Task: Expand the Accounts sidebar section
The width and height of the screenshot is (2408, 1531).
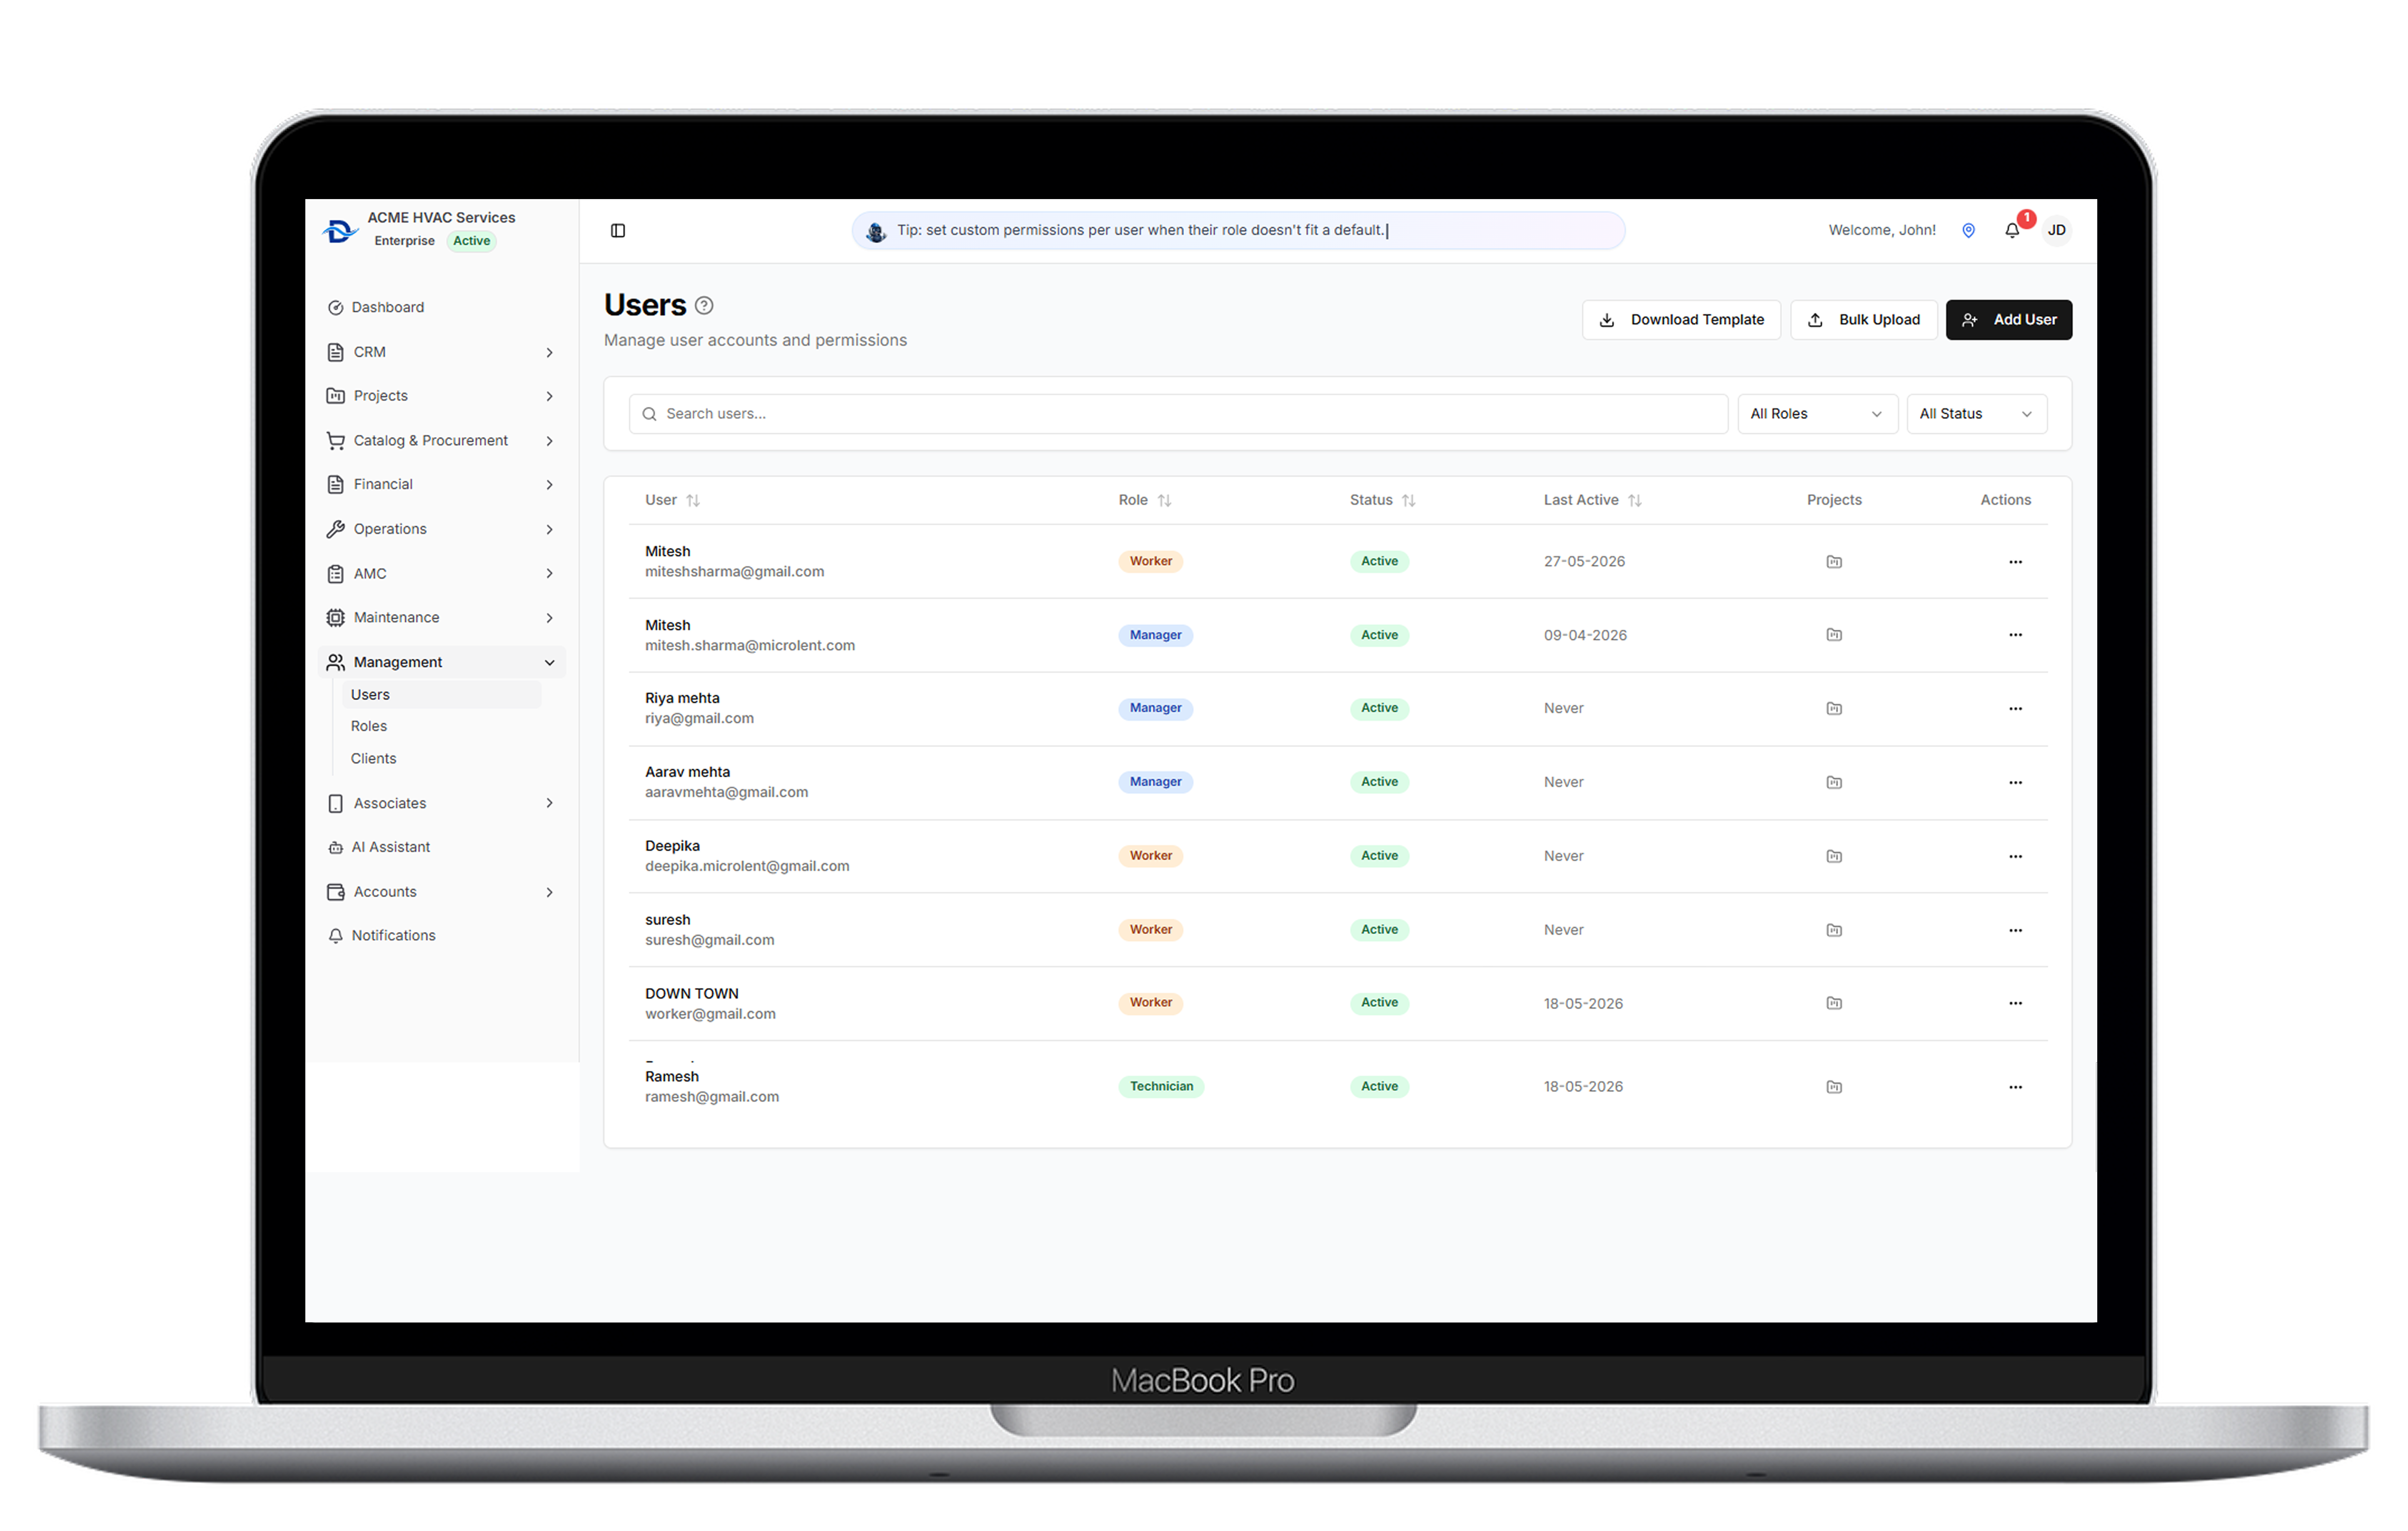Action: 441,892
